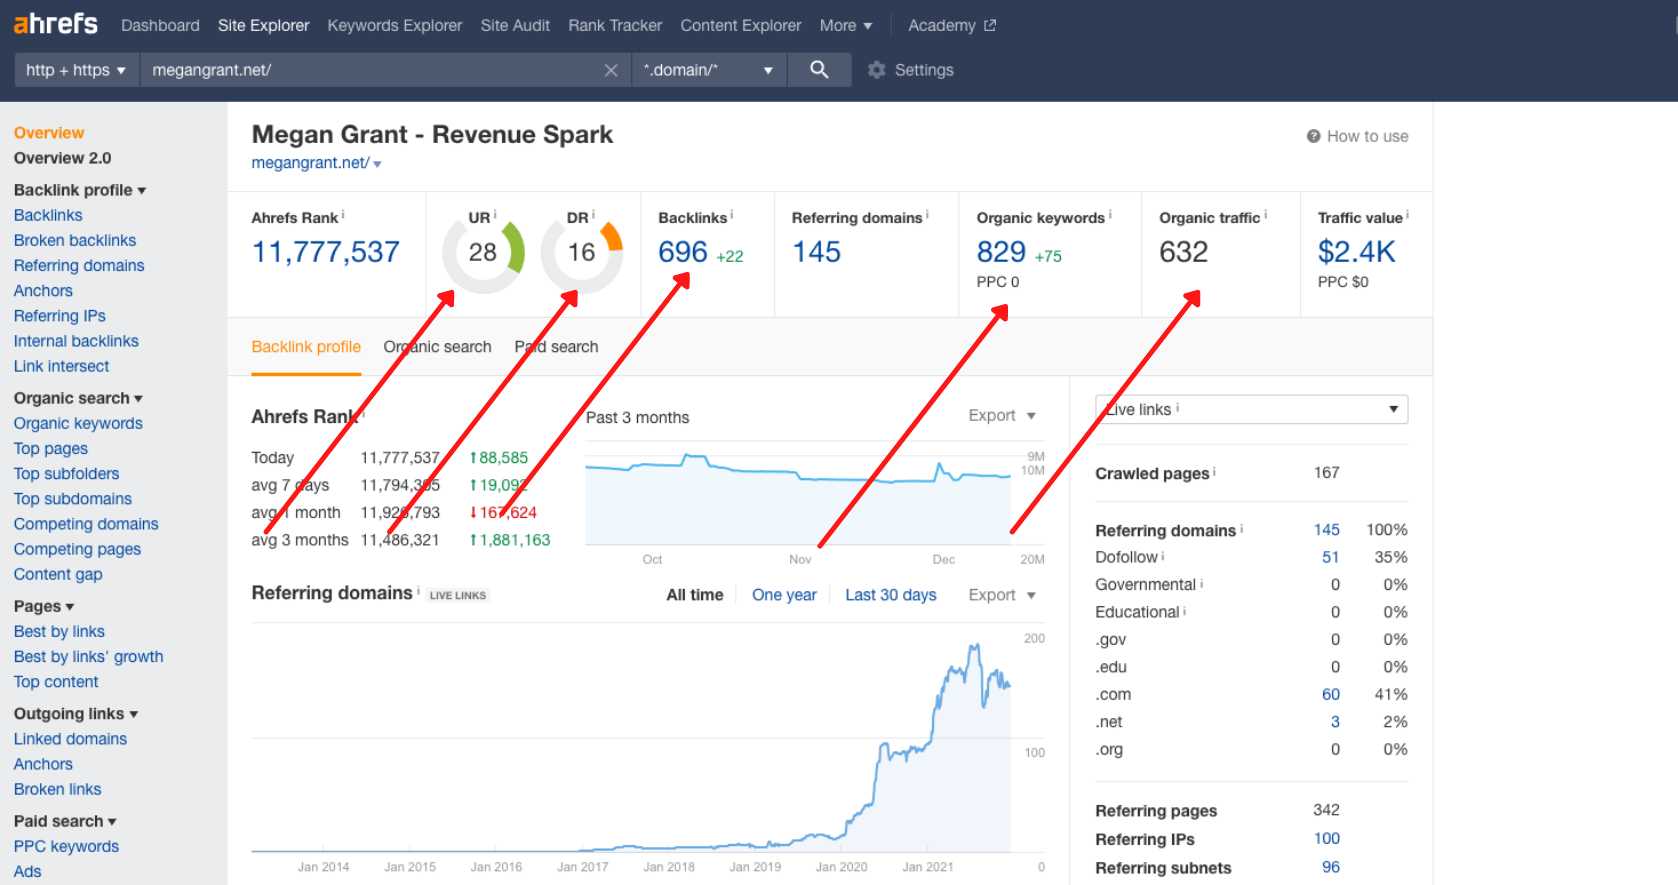Image resolution: width=1678 pixels, height=885 pixels.
Task: Expand the megangrant.net/ URL dropdown arrow
Action: click(377, 164)
